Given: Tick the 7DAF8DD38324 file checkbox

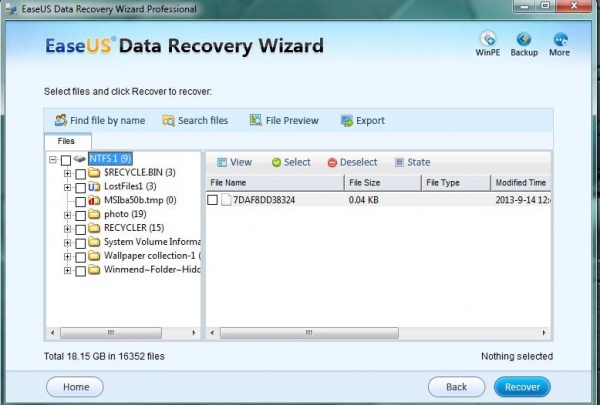Looking at the screenshot, I should click(x=212, y=199).
